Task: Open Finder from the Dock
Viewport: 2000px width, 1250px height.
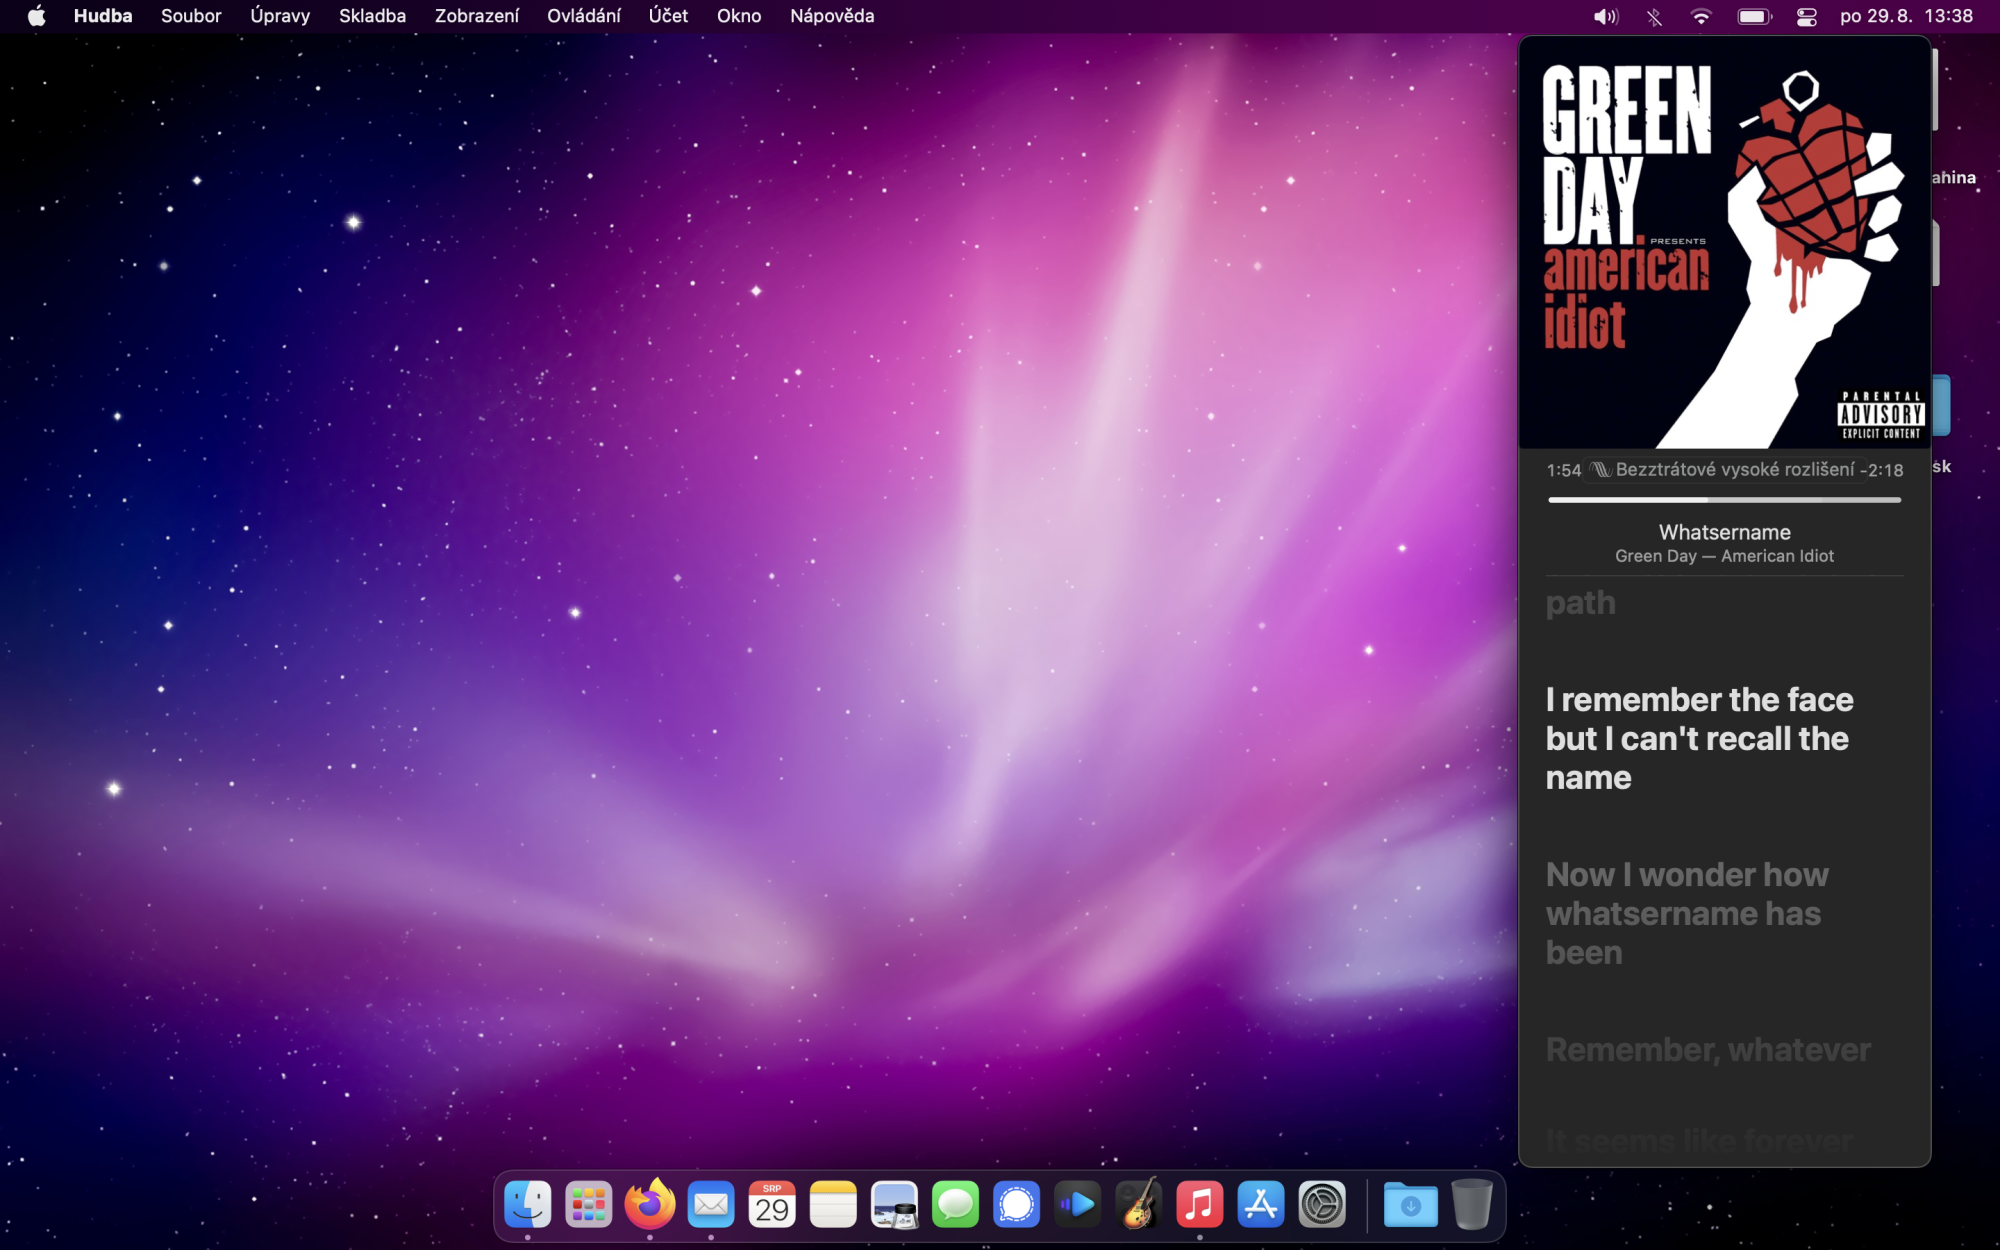Action: (527, 1204)
